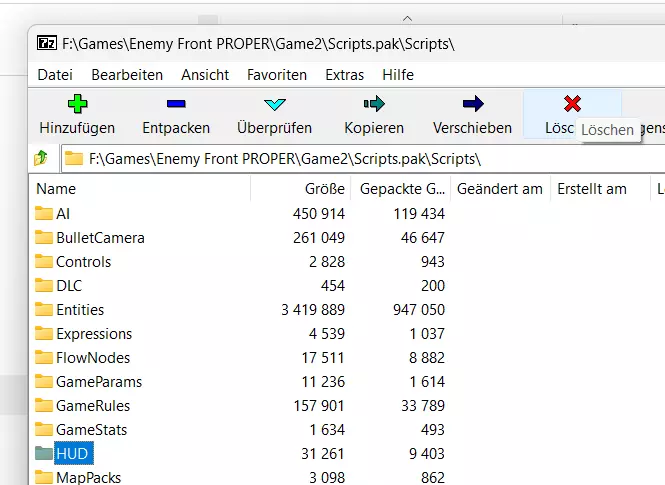Select the Entities folder icon
The height and width of the screenshot is (485, 665).
coord(44,309)
